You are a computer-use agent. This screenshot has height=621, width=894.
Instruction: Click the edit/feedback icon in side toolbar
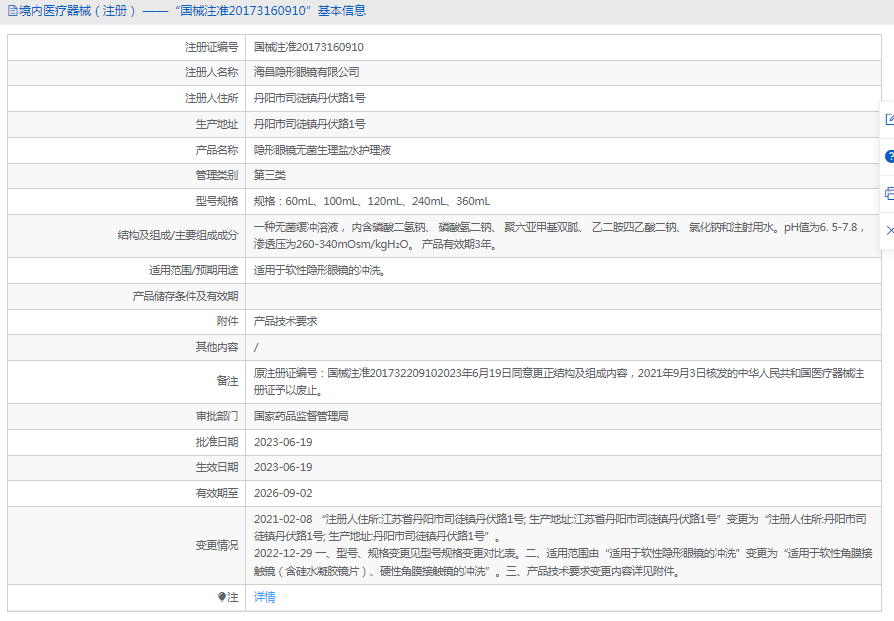pos(889,119)
